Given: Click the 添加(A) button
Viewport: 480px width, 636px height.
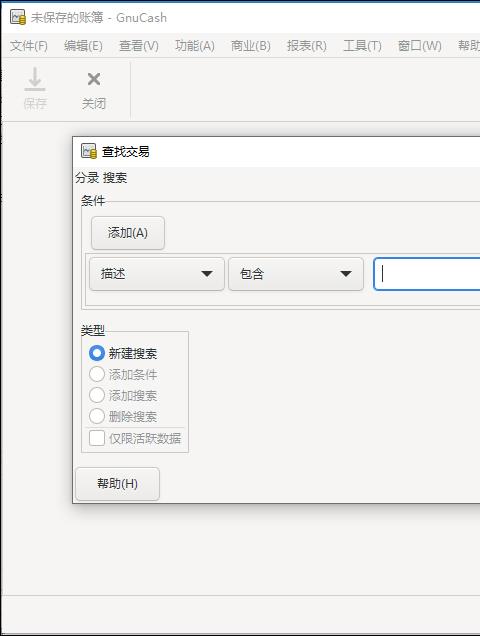Looking at the screenshot, I should (128, 233).
